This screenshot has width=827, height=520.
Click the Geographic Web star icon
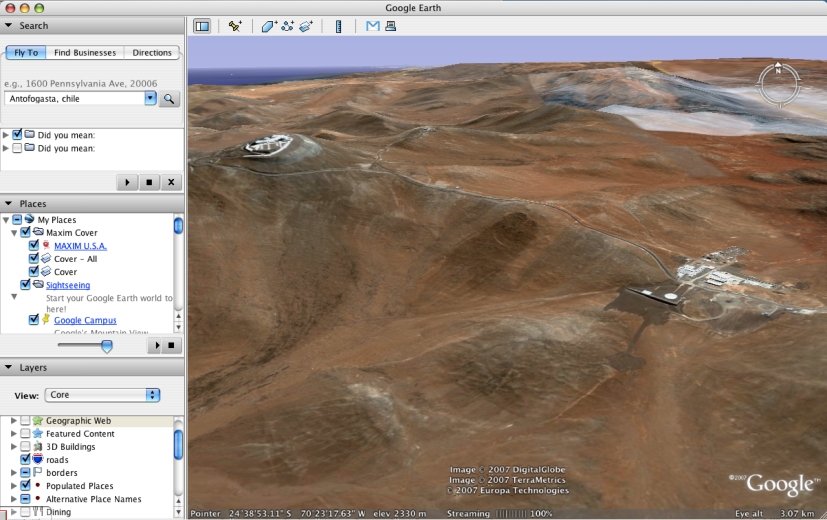pyautogui.click(x=37, y=420)
